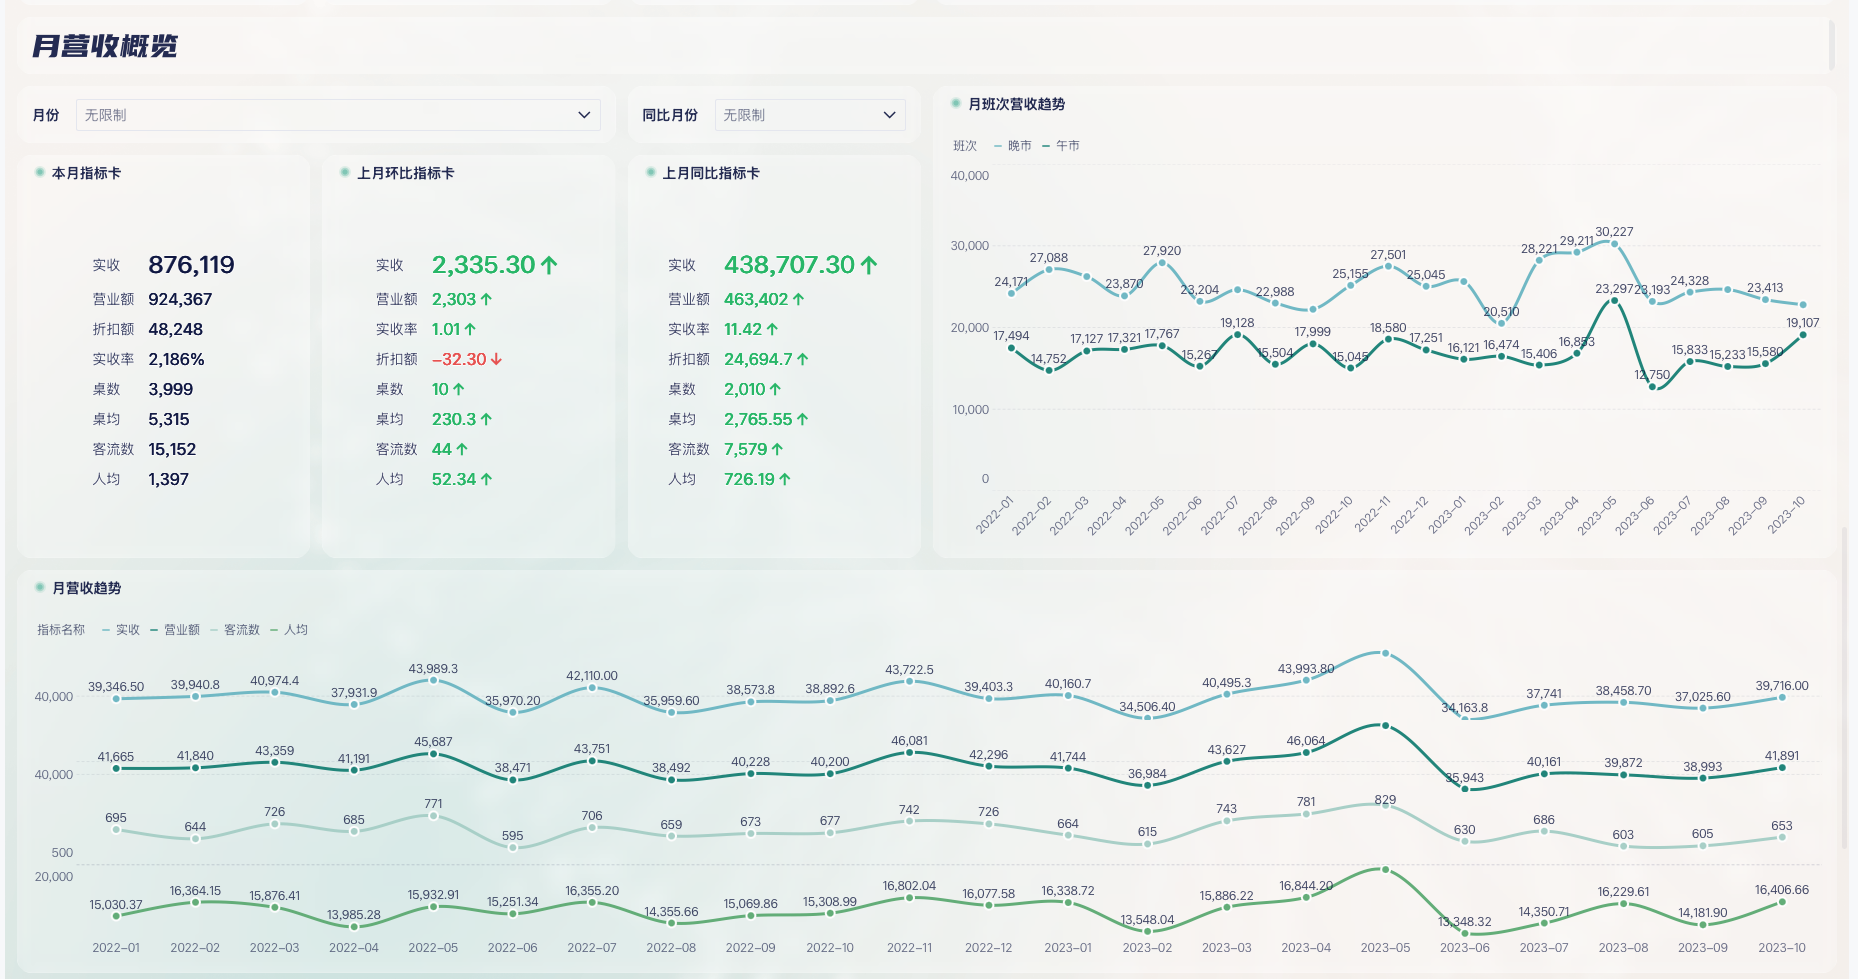Click the arrow icon beside 52.34
The height and width of the screenshot is (979, 1858).
point(487,479)
